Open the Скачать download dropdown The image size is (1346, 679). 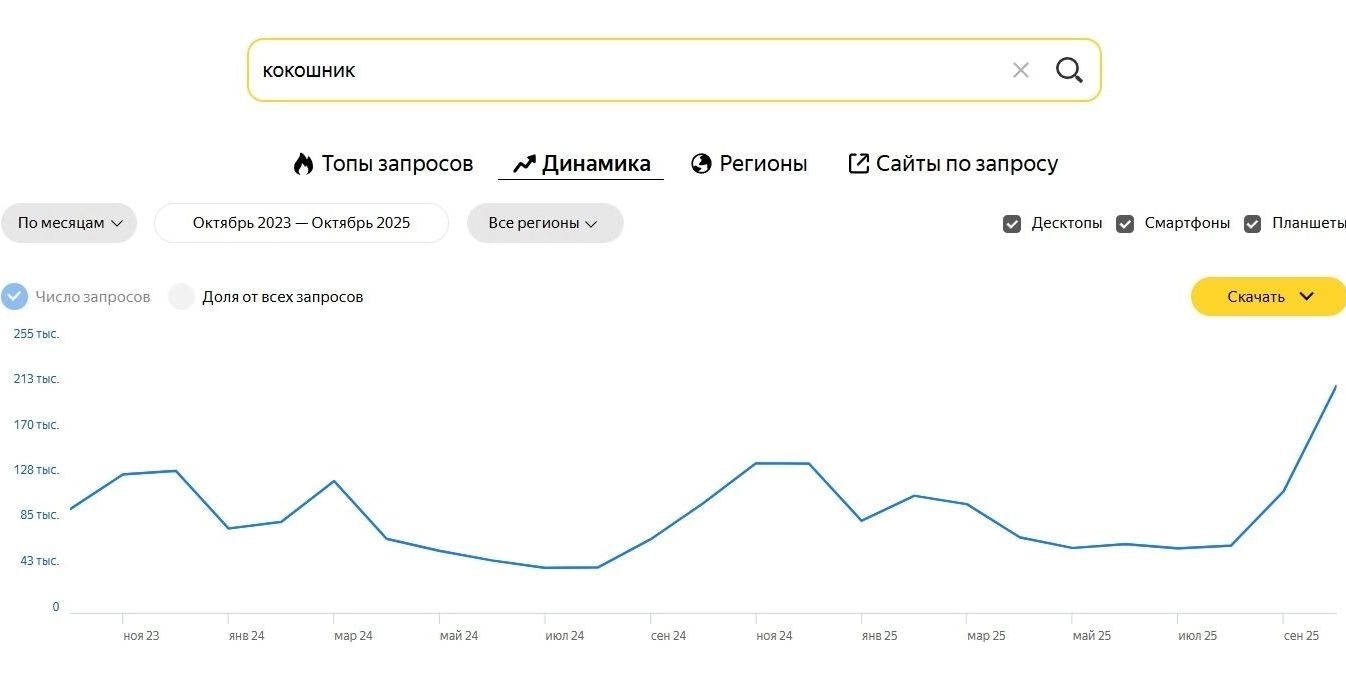pos(1268,297)
